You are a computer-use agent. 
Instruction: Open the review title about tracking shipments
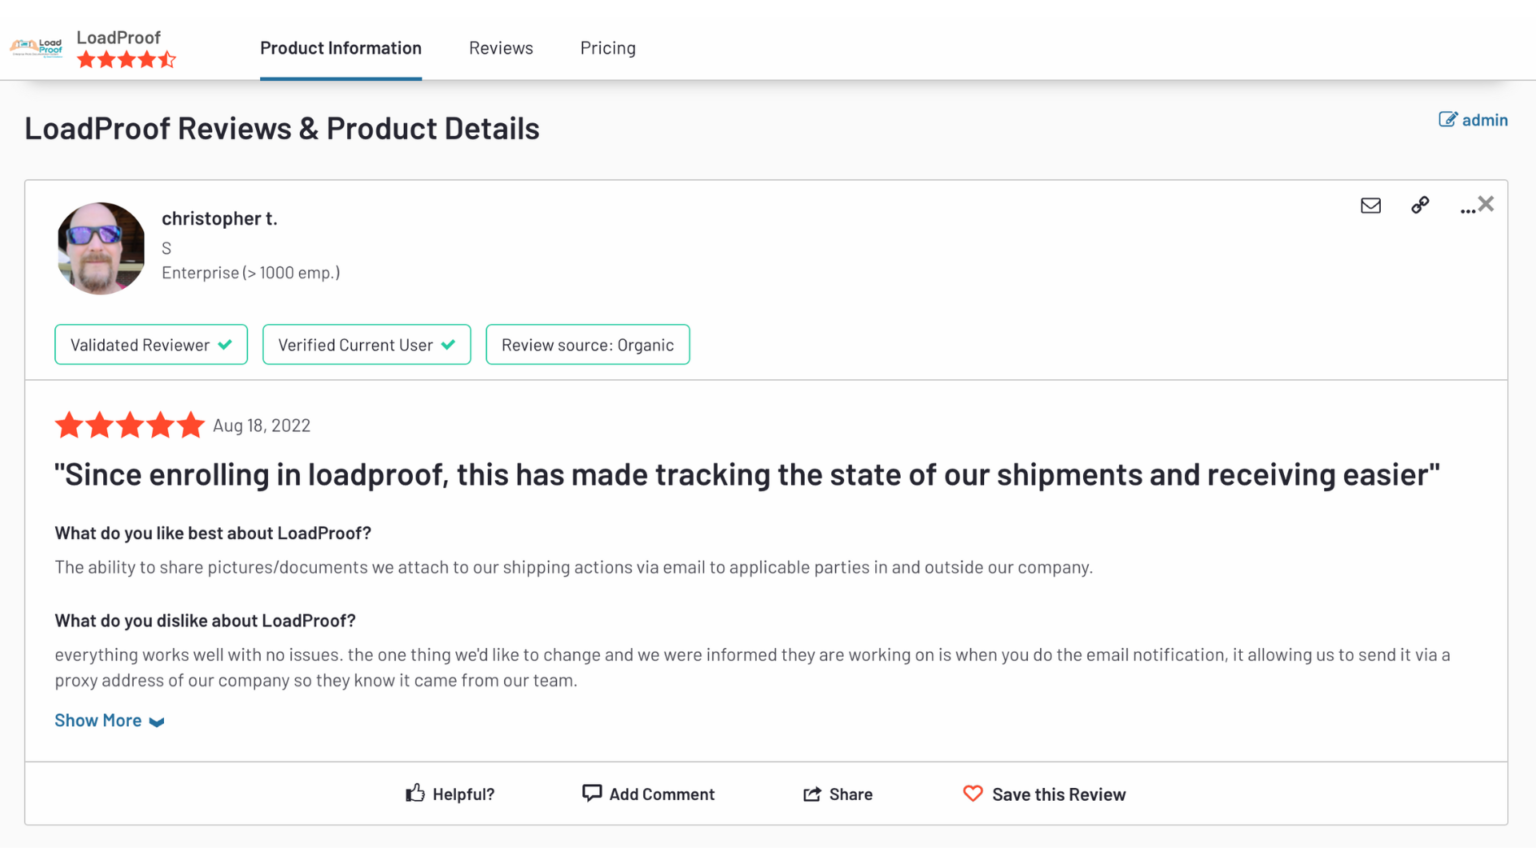pyautogui.click(x=747, y=474)
